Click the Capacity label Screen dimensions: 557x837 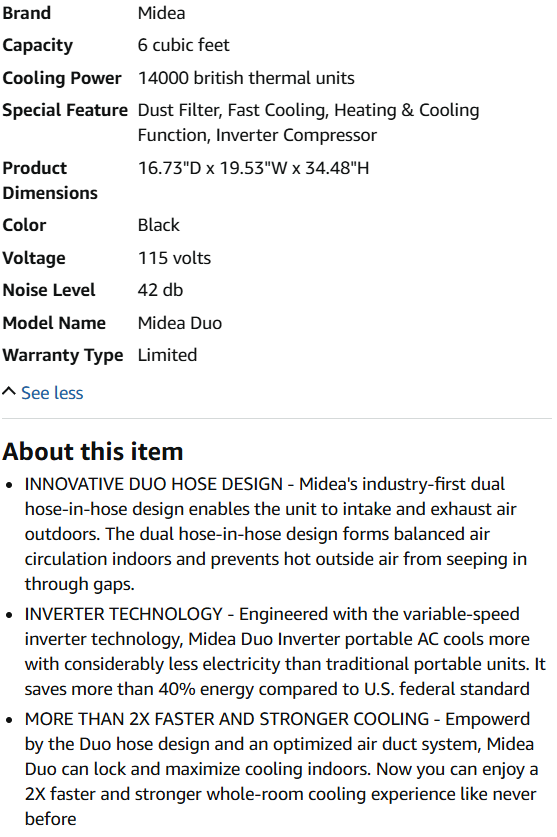coord(37,45)
